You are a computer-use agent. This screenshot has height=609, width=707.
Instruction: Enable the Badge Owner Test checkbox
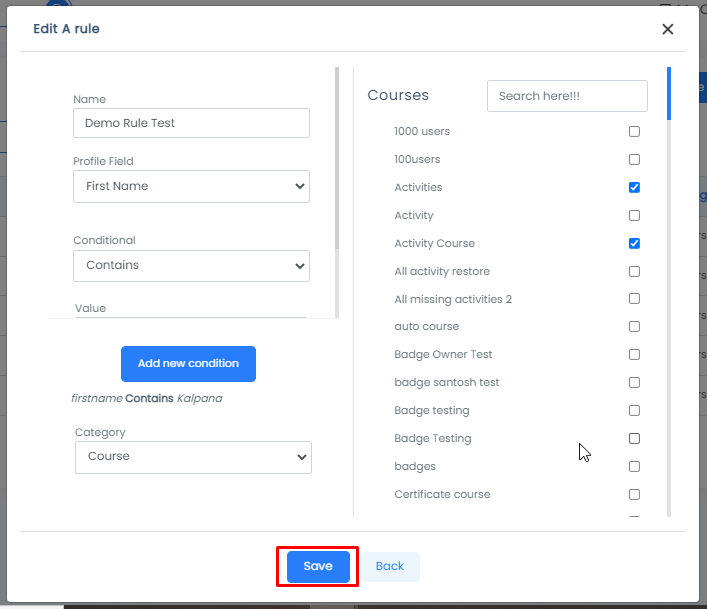[x=634, y=355]
